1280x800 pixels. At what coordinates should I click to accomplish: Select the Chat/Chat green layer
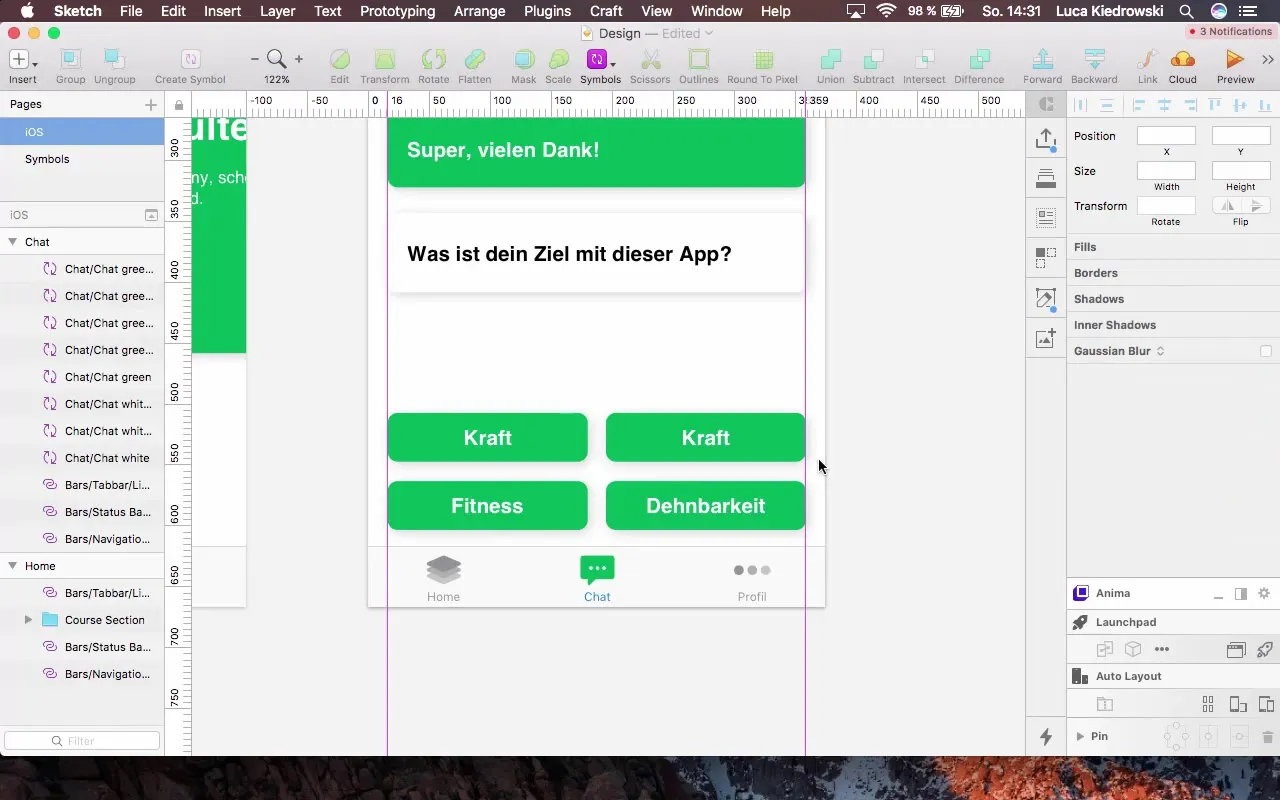pos(82,377)
